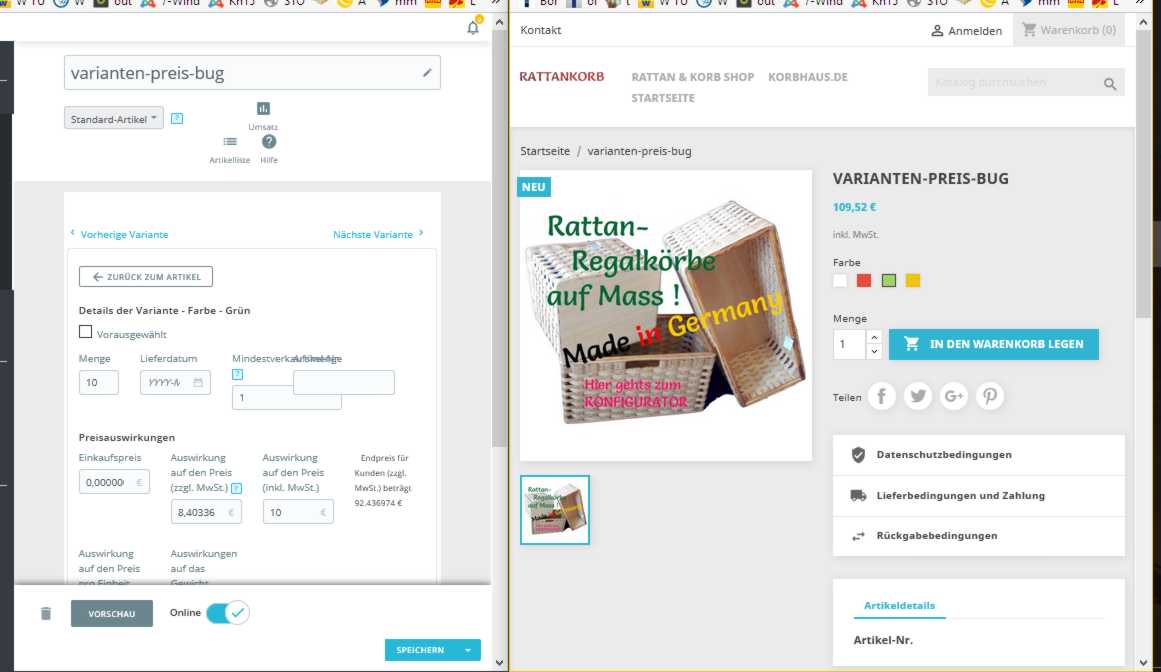
Task: Increase quantity with the up arrow
Action: 874,337
